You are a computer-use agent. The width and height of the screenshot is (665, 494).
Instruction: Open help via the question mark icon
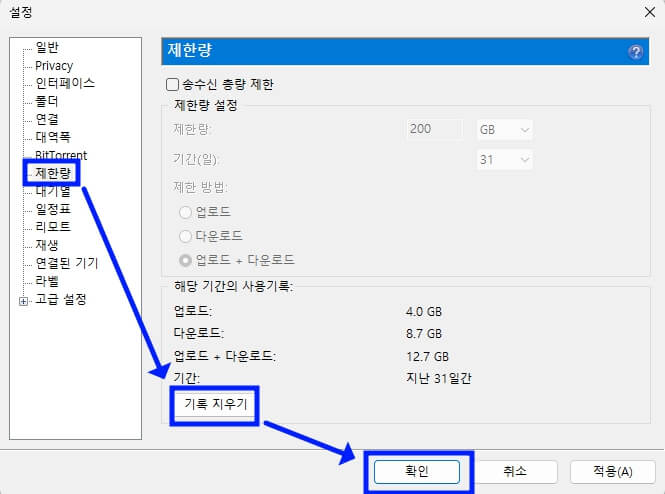635,52
